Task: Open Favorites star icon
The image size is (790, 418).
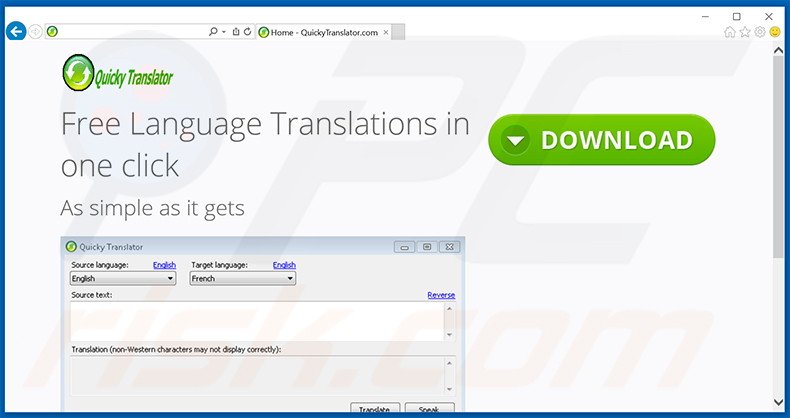Action: point(745,32)
